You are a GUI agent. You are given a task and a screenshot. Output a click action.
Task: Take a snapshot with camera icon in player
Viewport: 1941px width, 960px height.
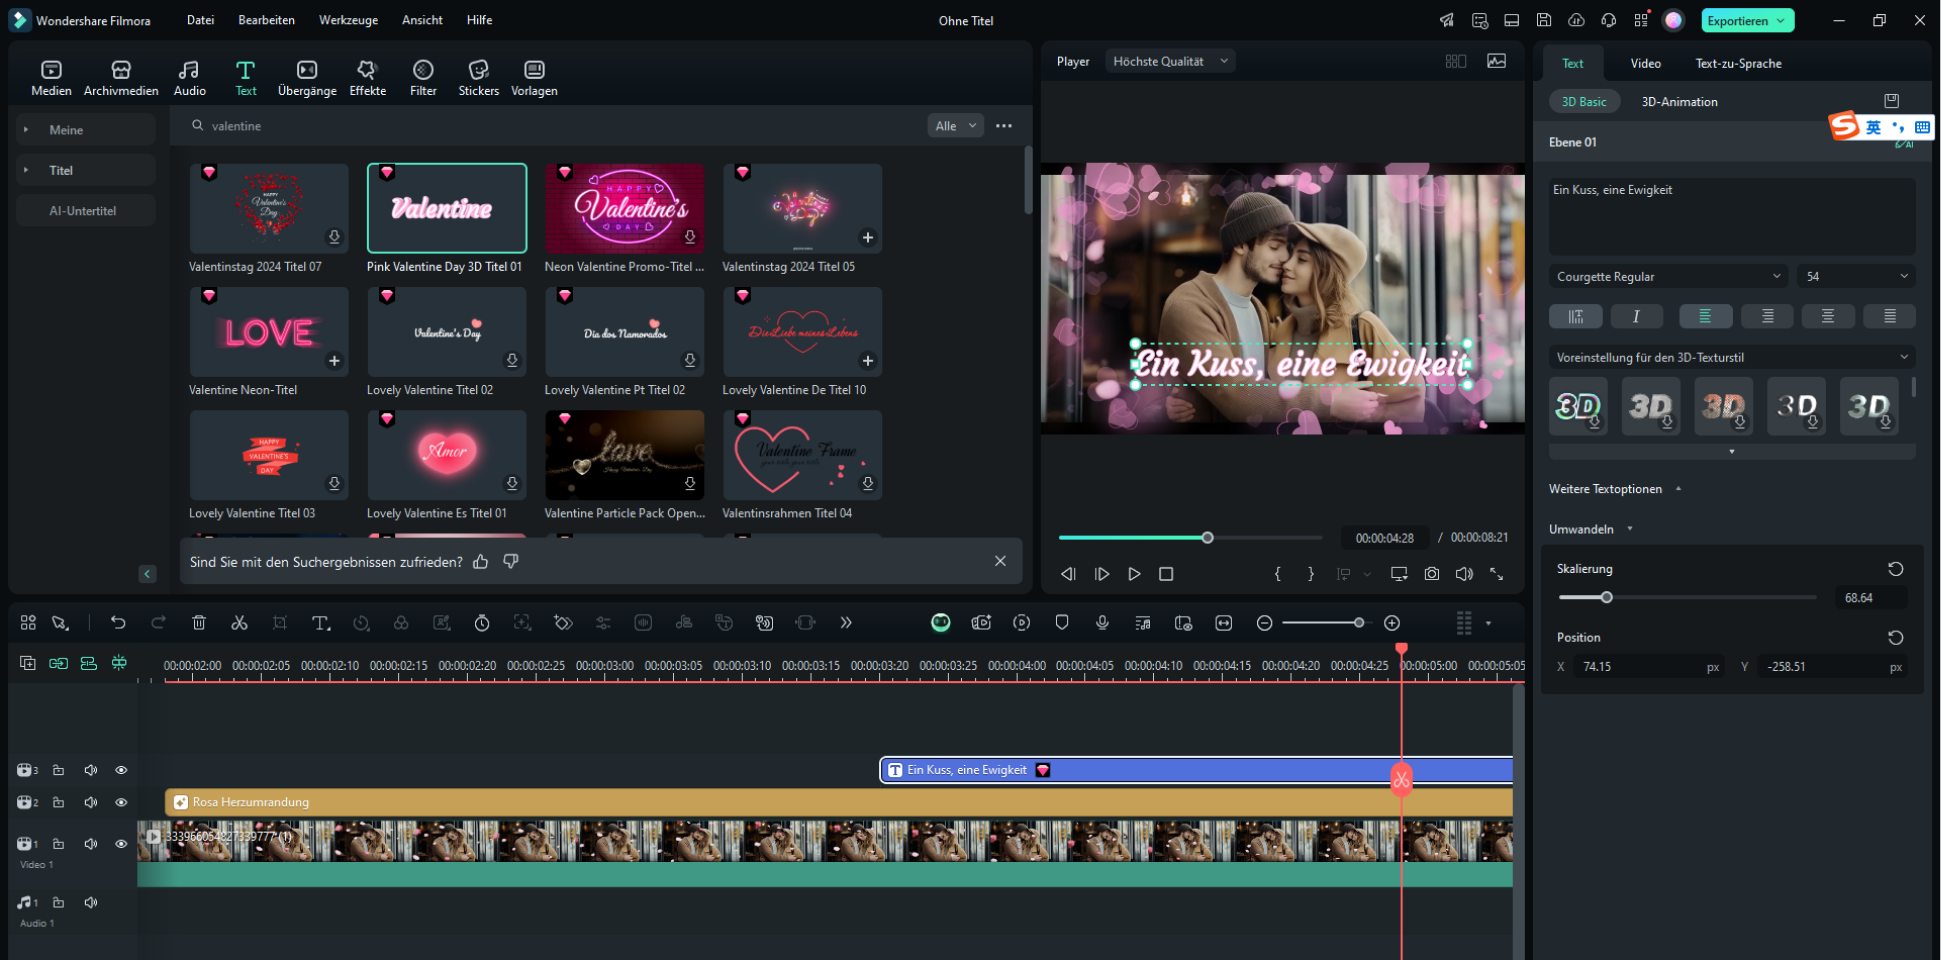click(1432, 574)
